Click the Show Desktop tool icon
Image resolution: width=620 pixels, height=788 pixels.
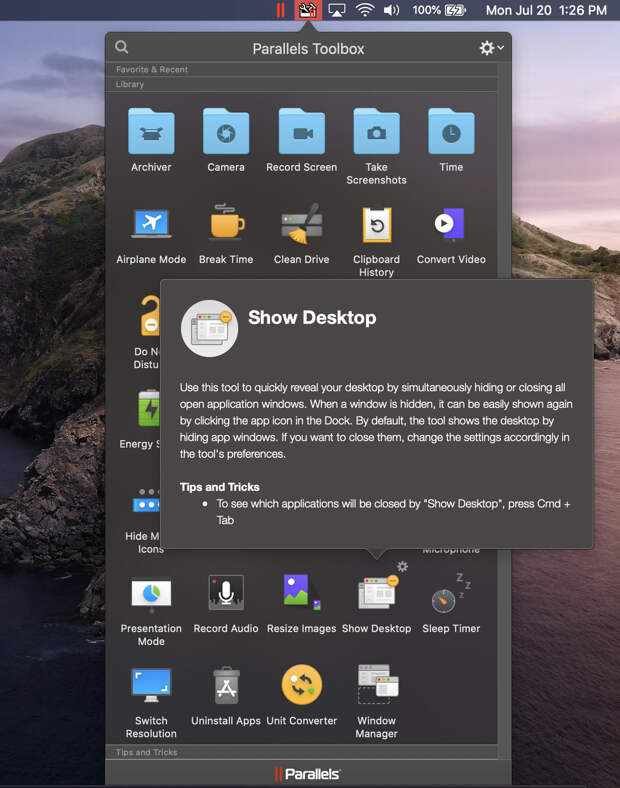(x=376, y=595)
